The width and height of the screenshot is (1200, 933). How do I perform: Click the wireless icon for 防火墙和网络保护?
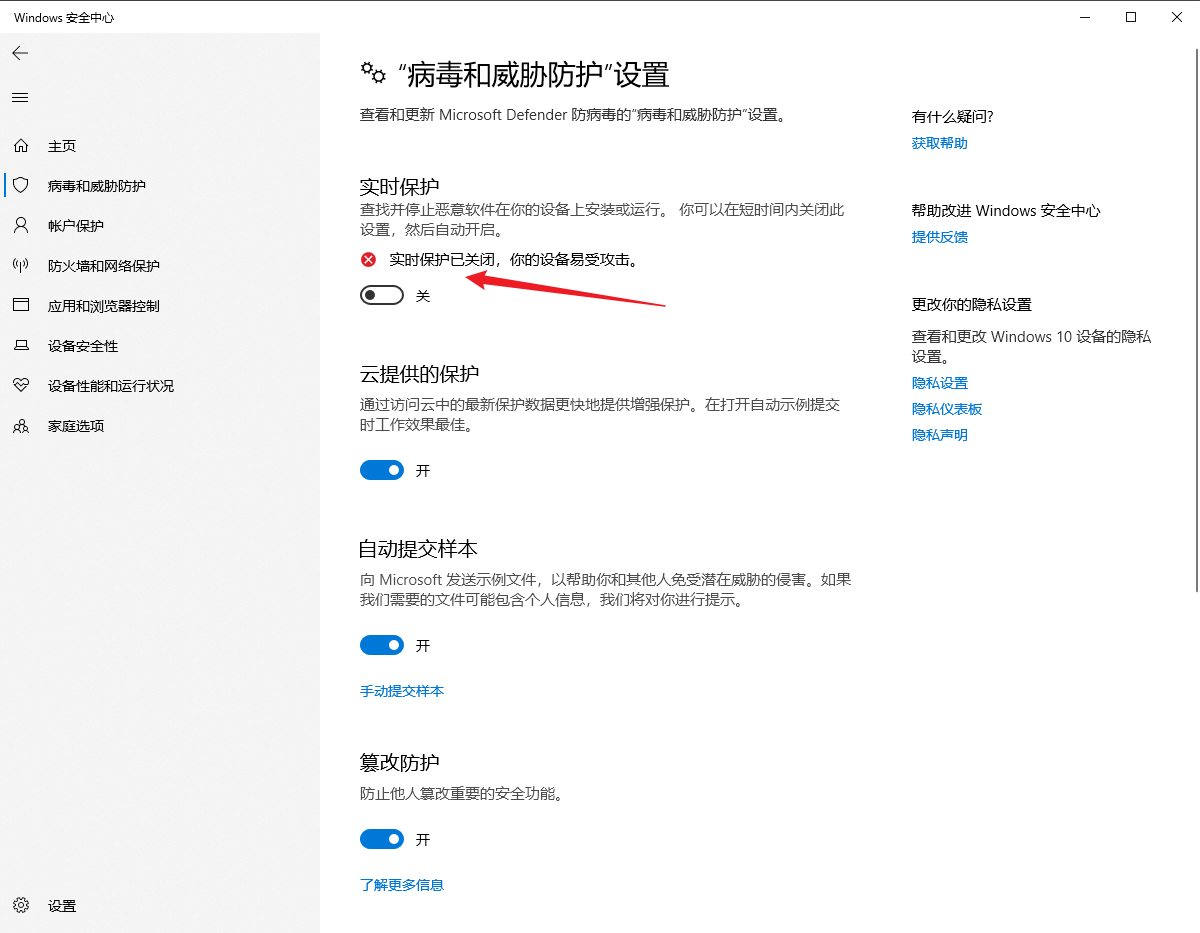21,266
